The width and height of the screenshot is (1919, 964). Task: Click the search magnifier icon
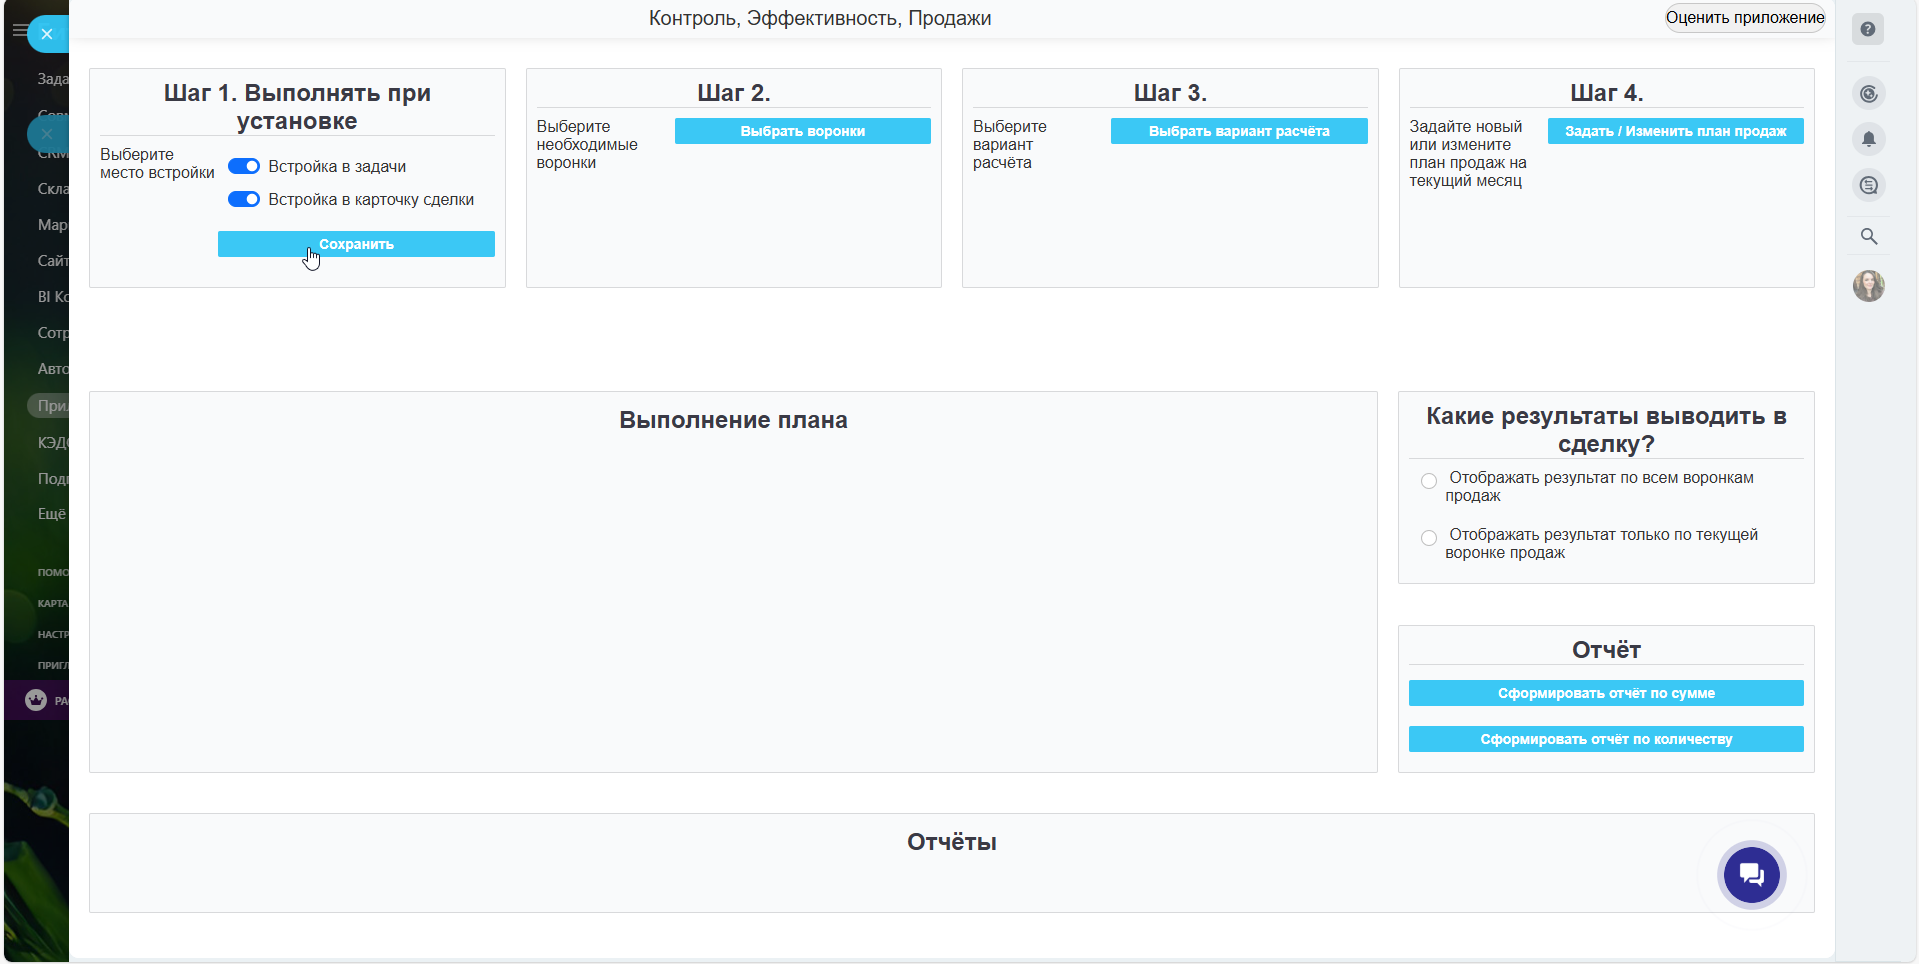point(1868,237)
